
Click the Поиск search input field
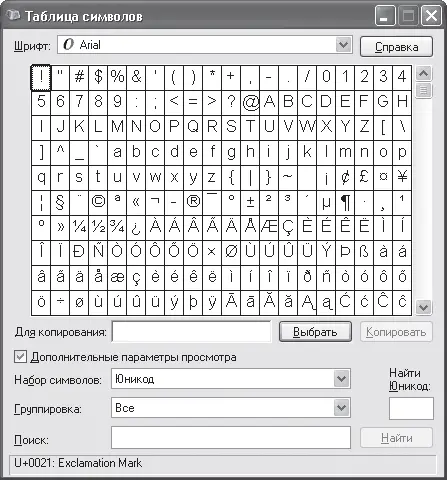pyautogui.click(x=231, y=437)
